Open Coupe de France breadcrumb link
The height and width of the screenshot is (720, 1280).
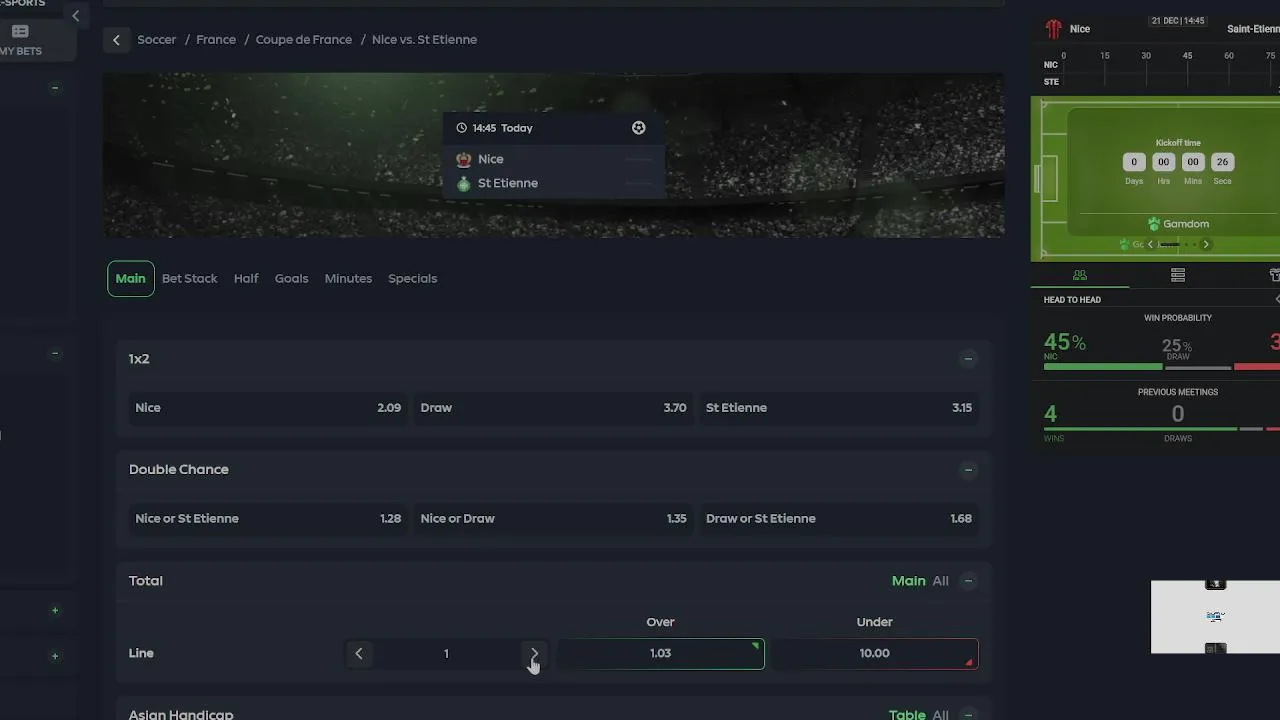click(x=304, y=40)
